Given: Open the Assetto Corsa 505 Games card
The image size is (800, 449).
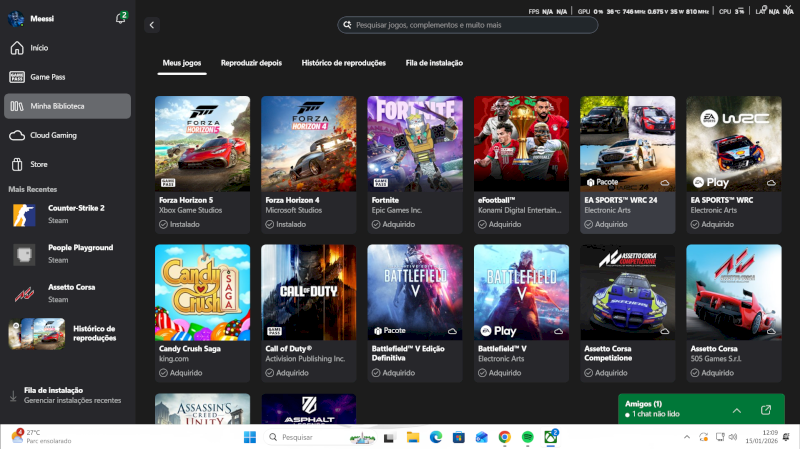Looking at the screenshot, I should pyautogui.click(x=734, y=313).
